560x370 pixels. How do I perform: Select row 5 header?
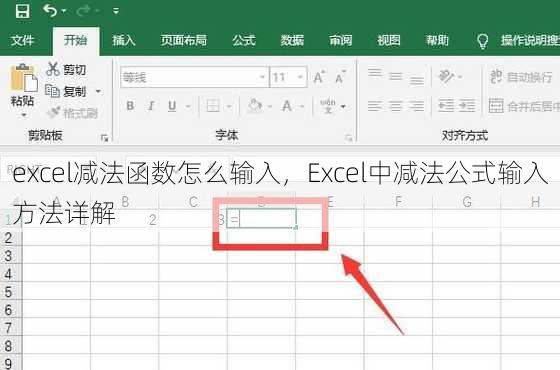pyautogui.click(x=10, y=291)
